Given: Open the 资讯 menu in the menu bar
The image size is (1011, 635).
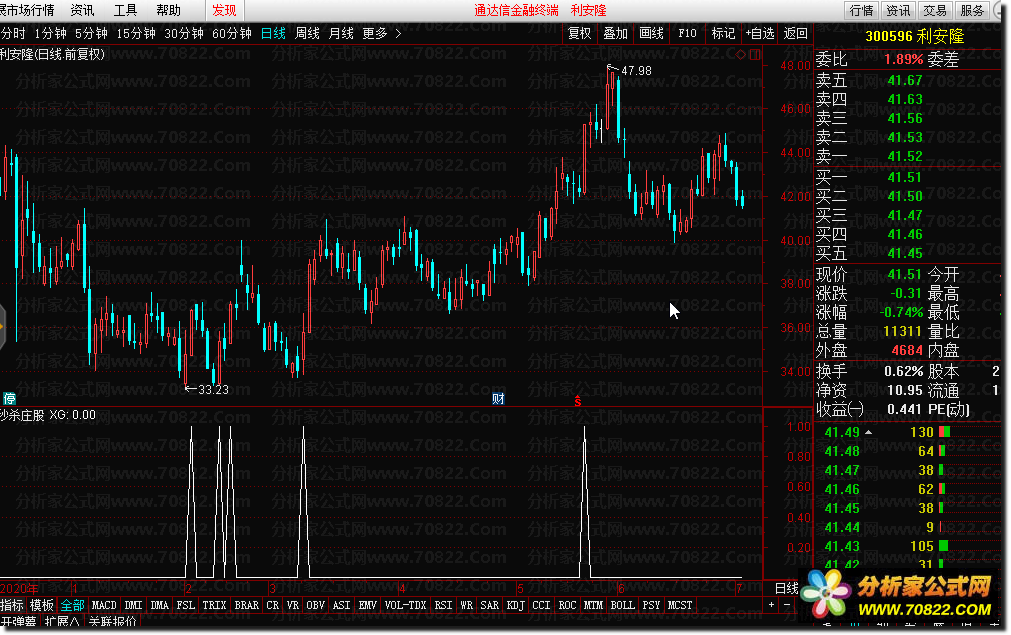Looking at the screenshot, I should (82, 10).
